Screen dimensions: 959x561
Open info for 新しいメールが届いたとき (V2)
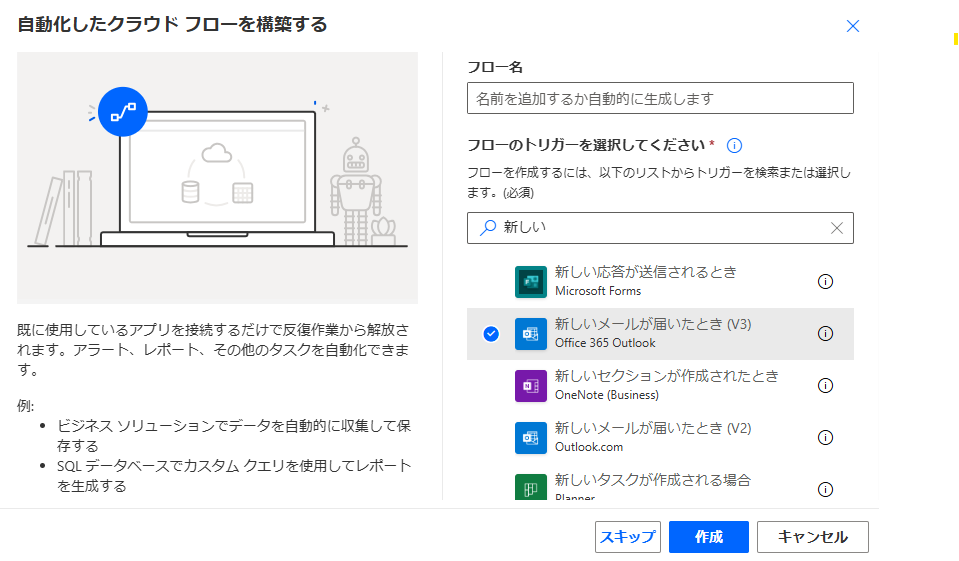825,437
